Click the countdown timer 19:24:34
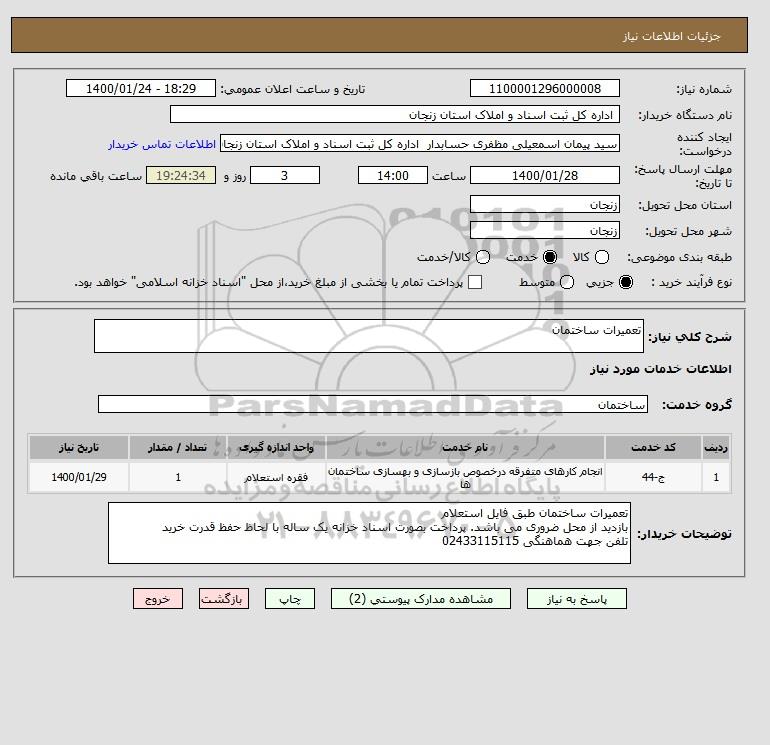Viewport: 770px width, 745px height. pyautogui.click(x=181, y=175)
